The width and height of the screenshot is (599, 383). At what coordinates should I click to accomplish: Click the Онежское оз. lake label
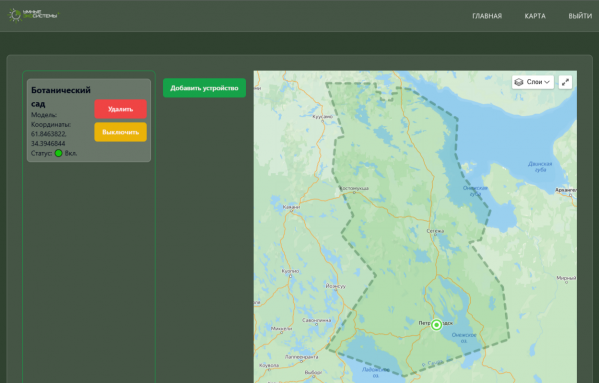coord(464,338)
